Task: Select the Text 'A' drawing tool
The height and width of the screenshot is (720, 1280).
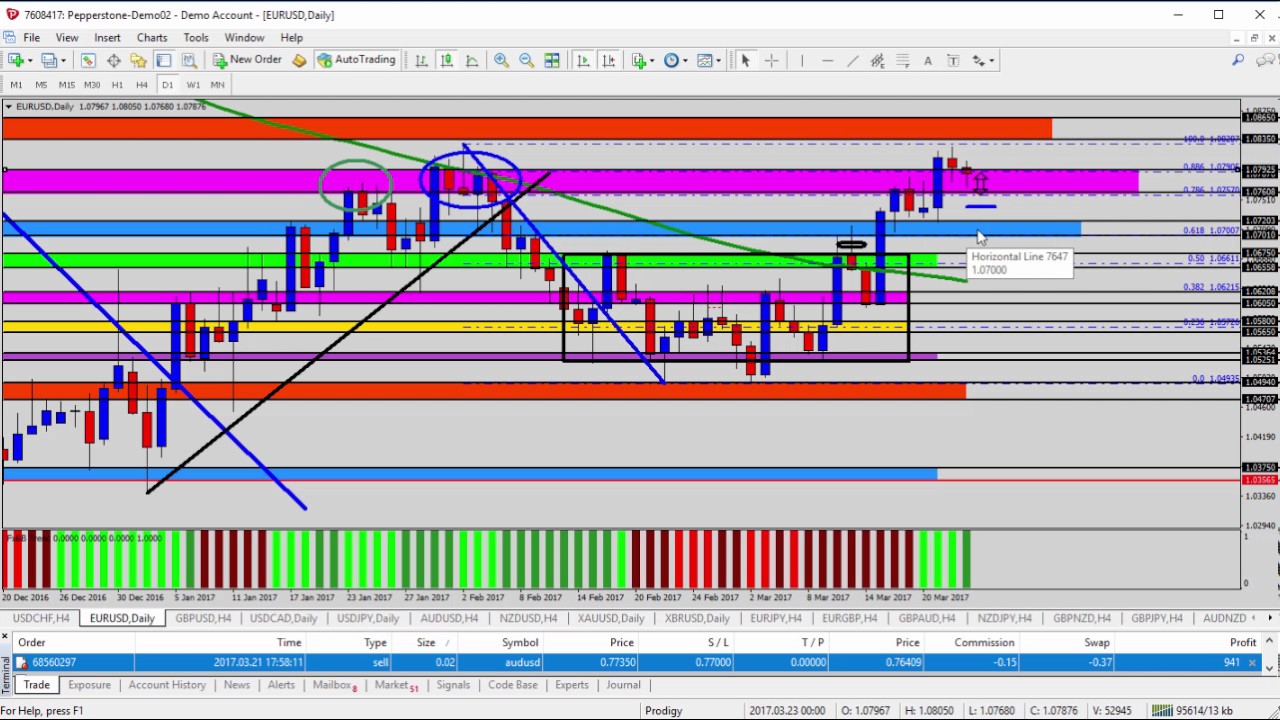Action: point(927,60)
